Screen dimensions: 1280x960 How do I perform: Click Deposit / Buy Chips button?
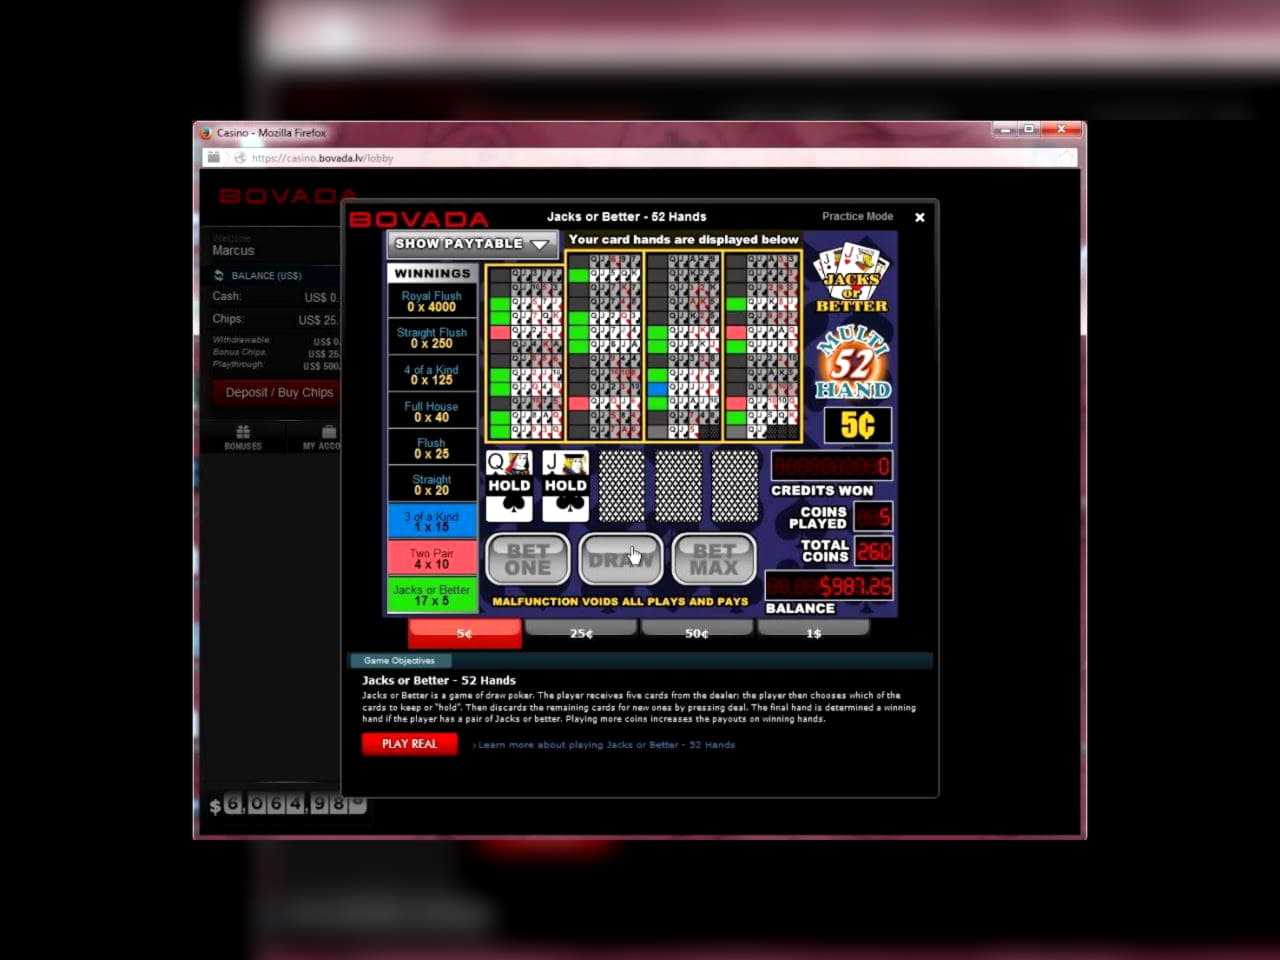pyautogui.click(x=279, y=392)
